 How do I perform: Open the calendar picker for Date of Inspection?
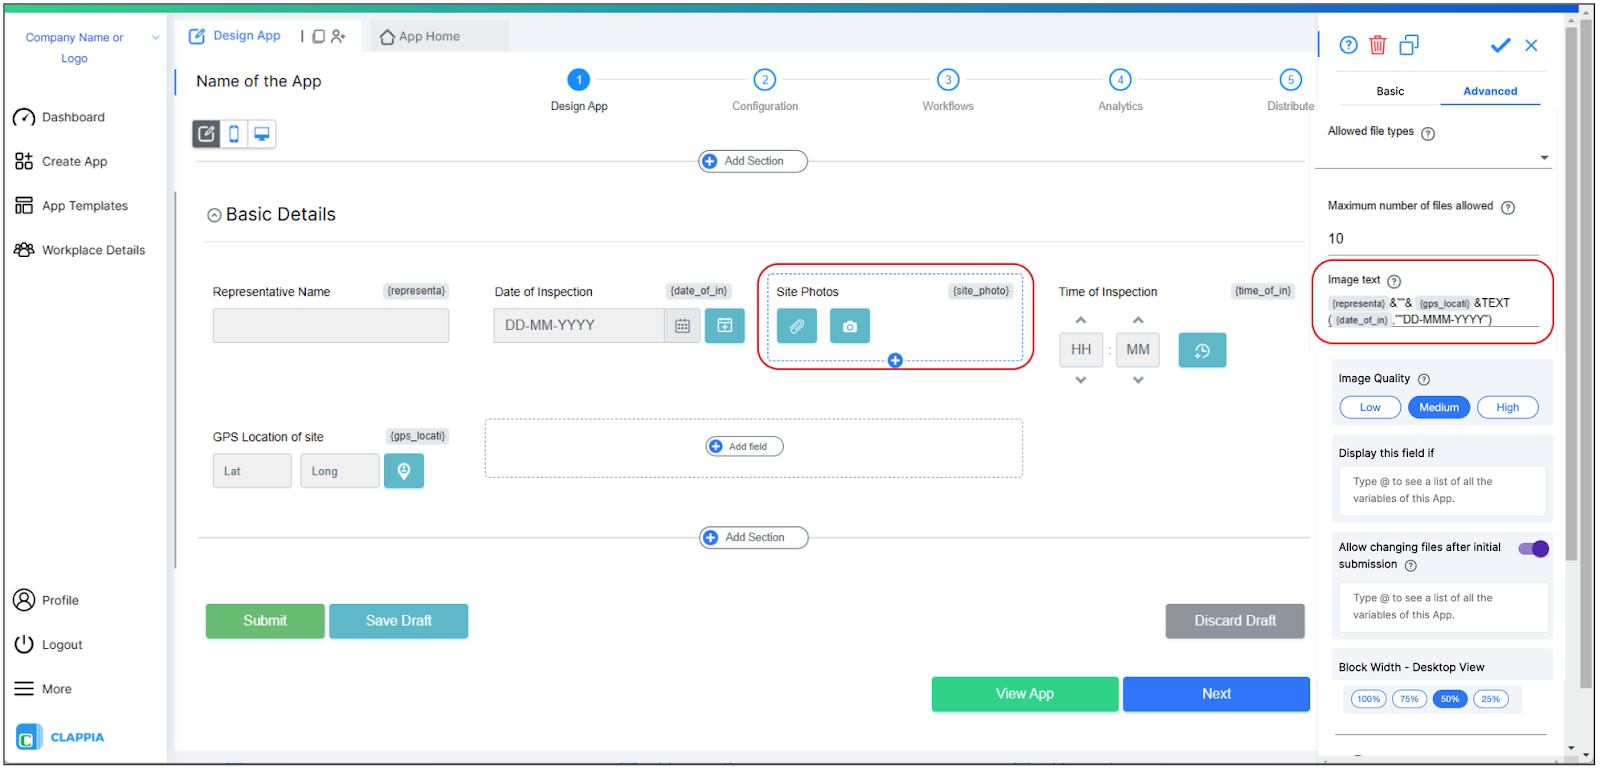pyautogui.click(x=682, y=326)
